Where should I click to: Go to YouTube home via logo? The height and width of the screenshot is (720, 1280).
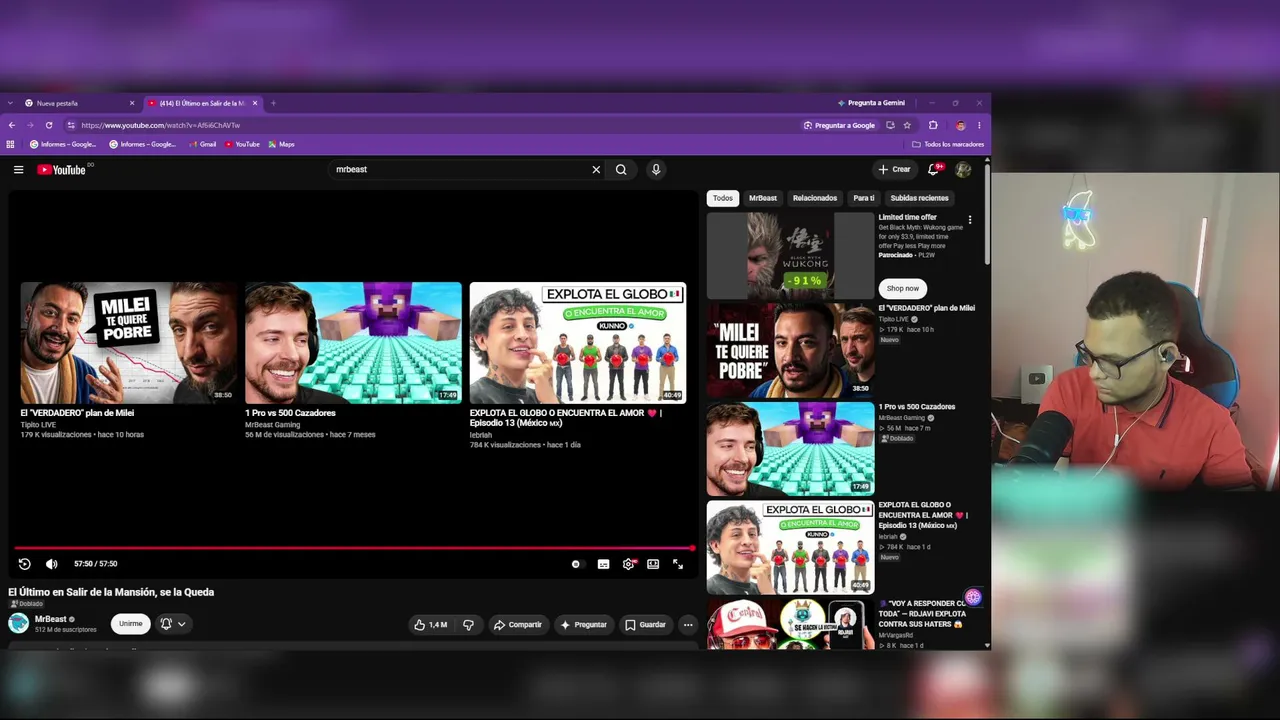(x=61, y=170)
